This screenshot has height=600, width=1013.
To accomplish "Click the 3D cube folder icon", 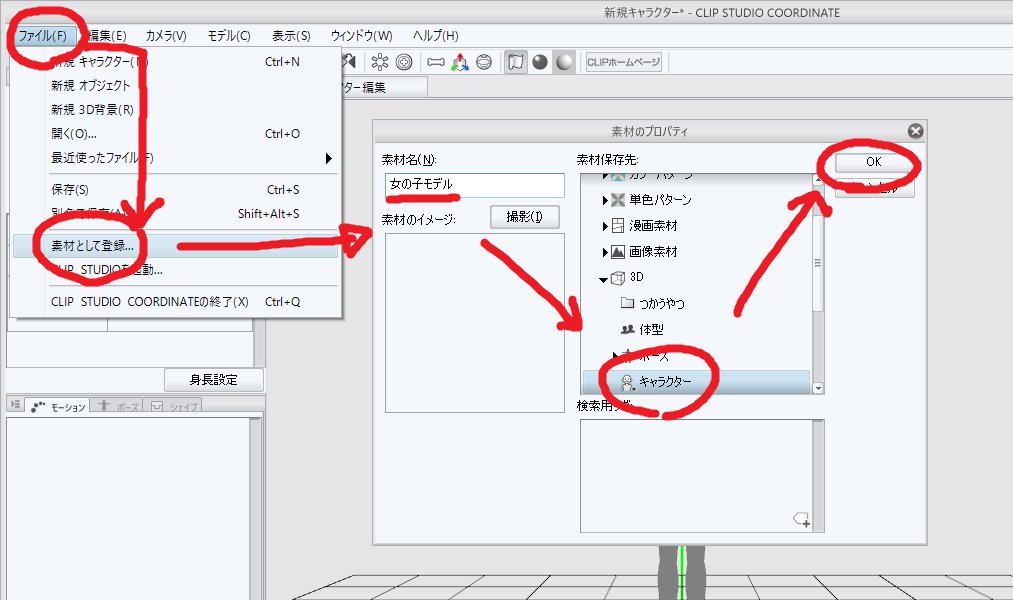I will coord(618,278).
